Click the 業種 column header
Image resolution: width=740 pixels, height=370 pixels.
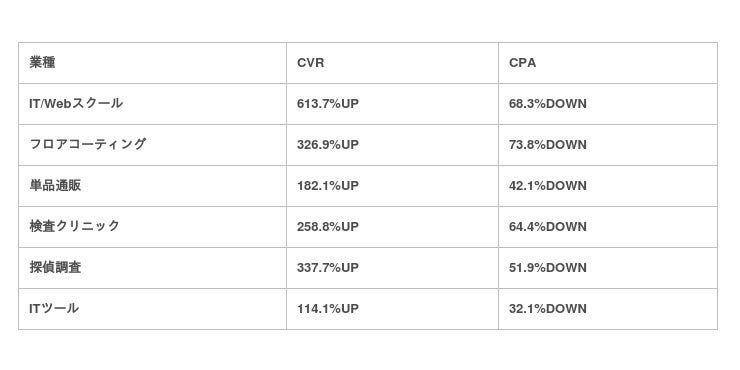pos(42,63)
